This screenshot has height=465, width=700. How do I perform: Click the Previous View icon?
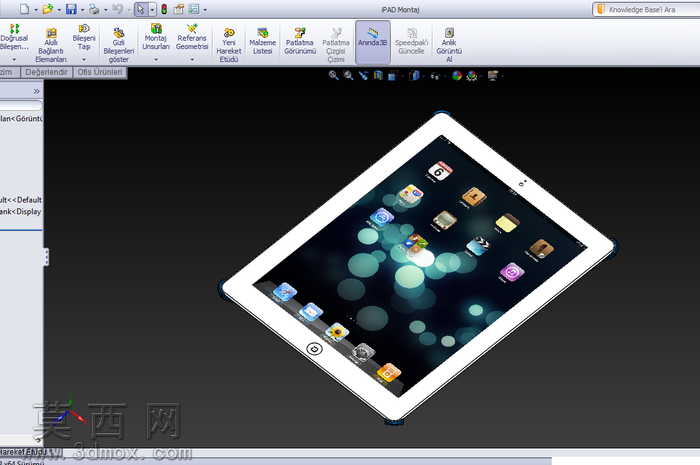[x=363, y=75]
